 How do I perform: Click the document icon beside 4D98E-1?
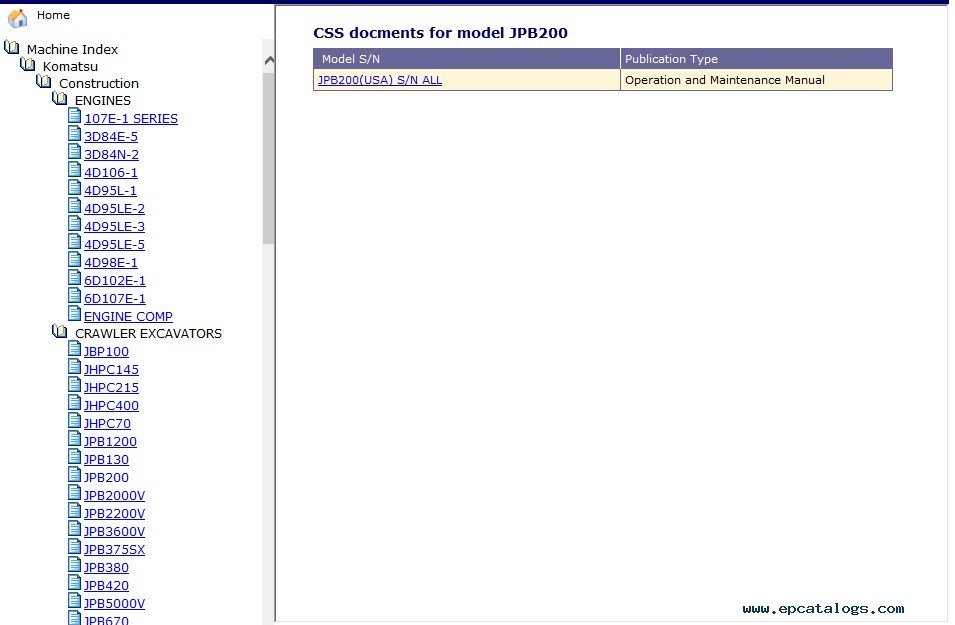[x=74, y=260]
